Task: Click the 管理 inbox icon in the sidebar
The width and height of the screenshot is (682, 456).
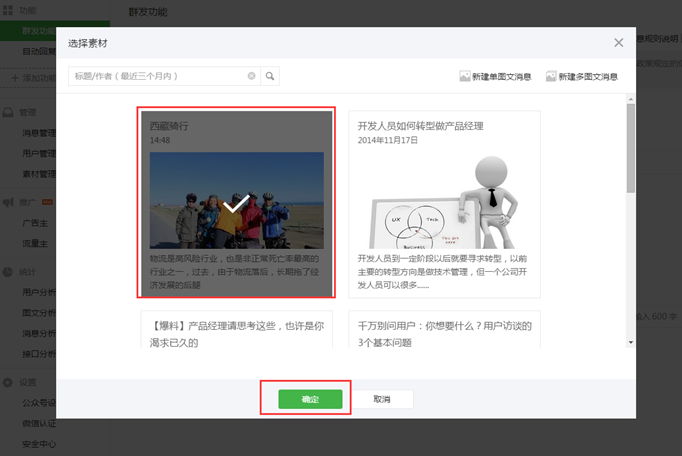Action: [x=8, y=113]
